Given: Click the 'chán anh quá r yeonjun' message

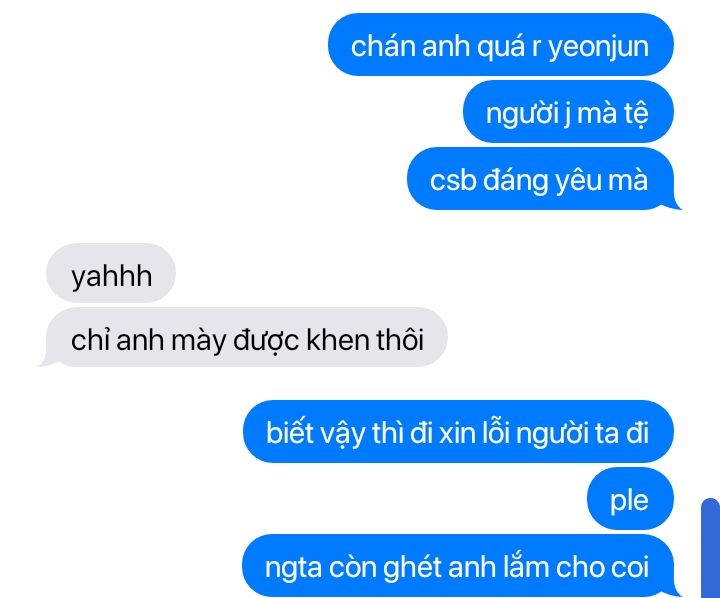Looking at the screenshot, I should [501, 45].
